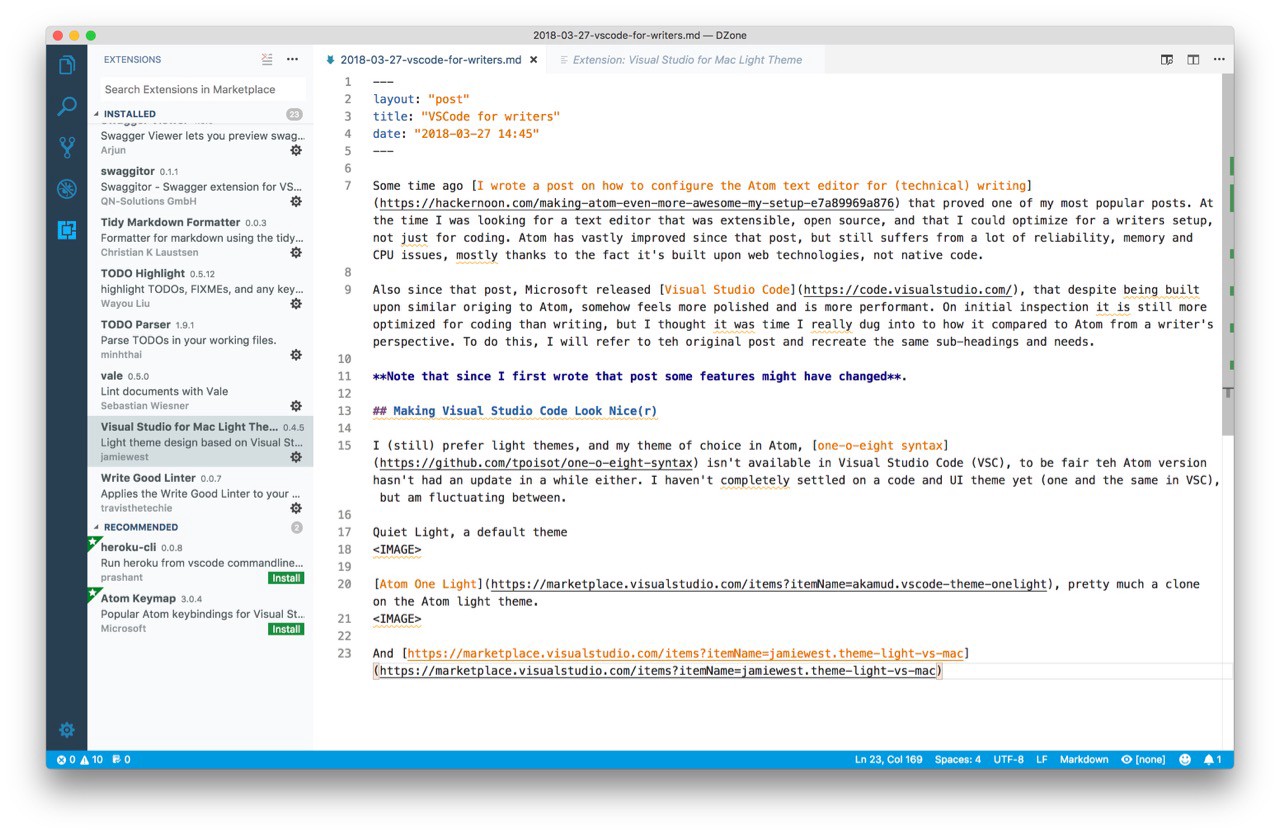
Task: Open the Explorer view in activity bar
Action: click(x=67, y=65)
